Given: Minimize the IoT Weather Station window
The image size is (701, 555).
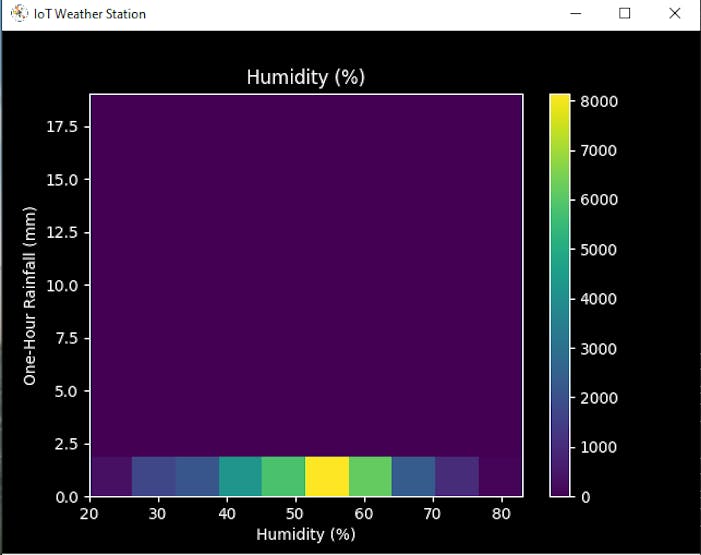Looking at the screenshot, I should (x=576, y=13).
